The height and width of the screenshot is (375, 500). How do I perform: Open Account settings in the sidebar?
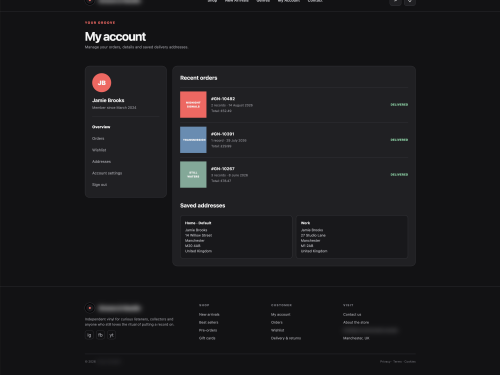pos(107,173)
